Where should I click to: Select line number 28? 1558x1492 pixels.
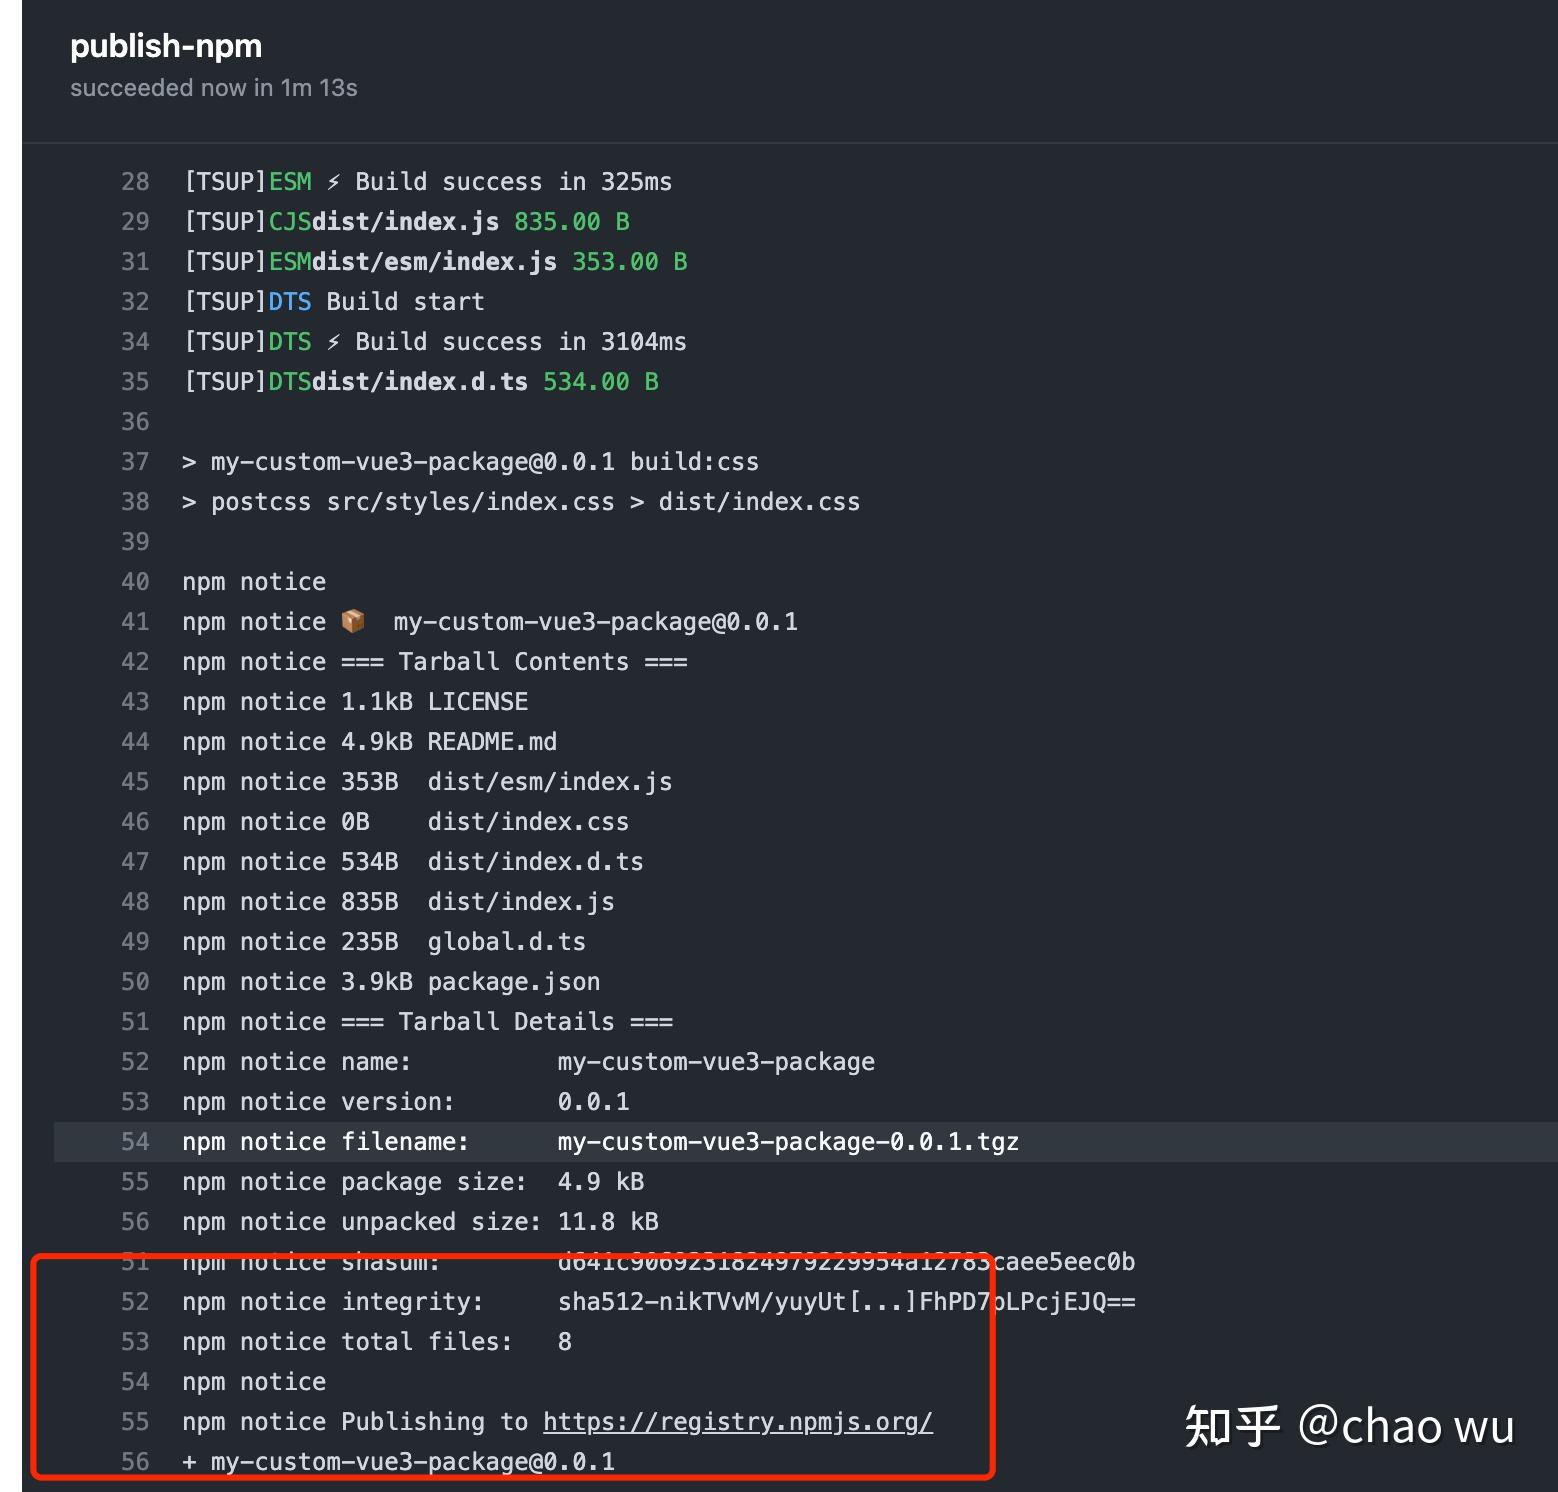pyautogui.click(x=135, y=182)
